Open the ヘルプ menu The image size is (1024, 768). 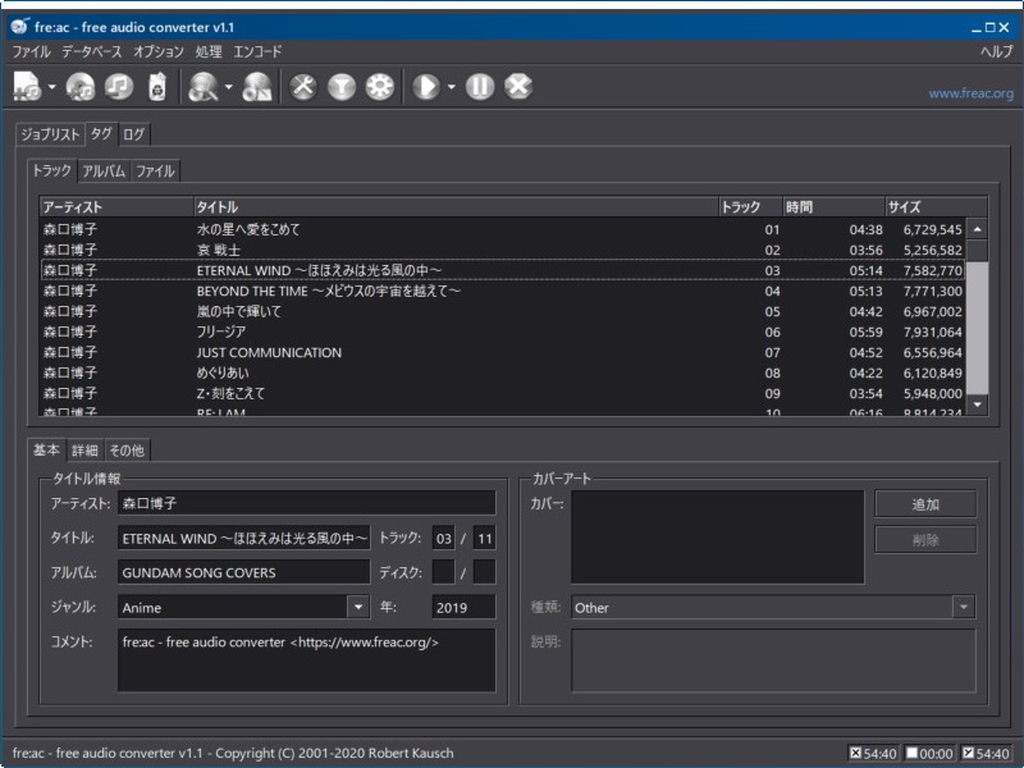(996, 52)
